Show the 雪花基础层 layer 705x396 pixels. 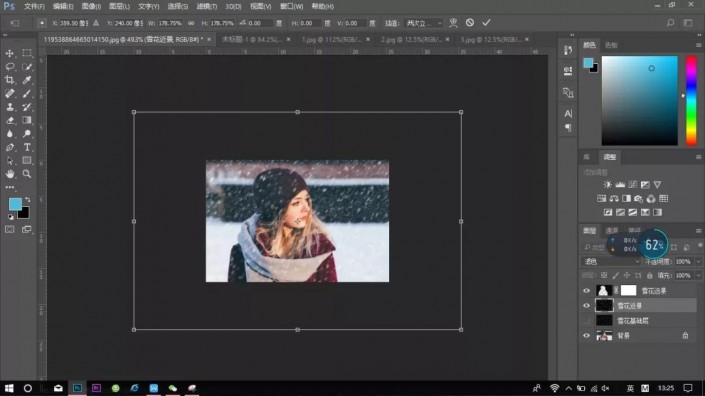586,320
